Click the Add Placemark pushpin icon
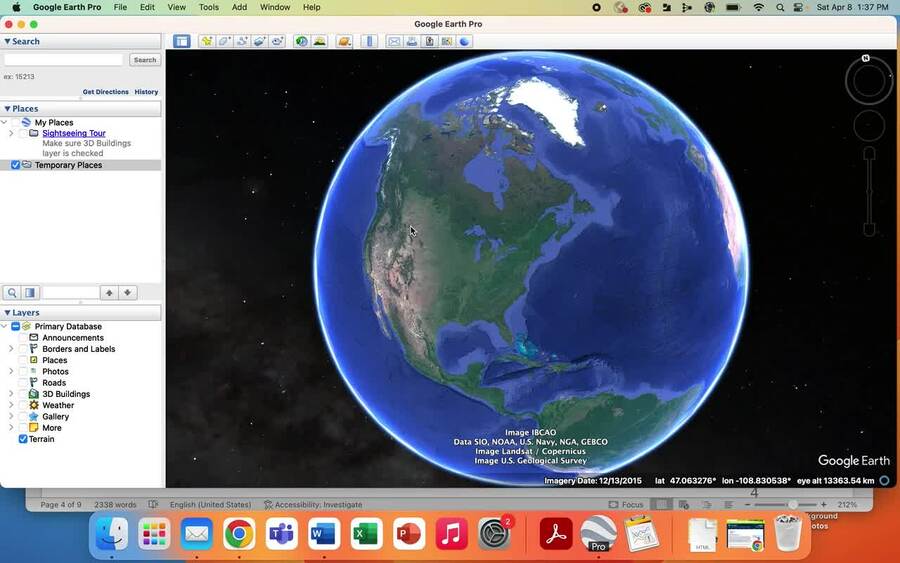The width and height of the screenshot is (900, 563). point(206,41)
